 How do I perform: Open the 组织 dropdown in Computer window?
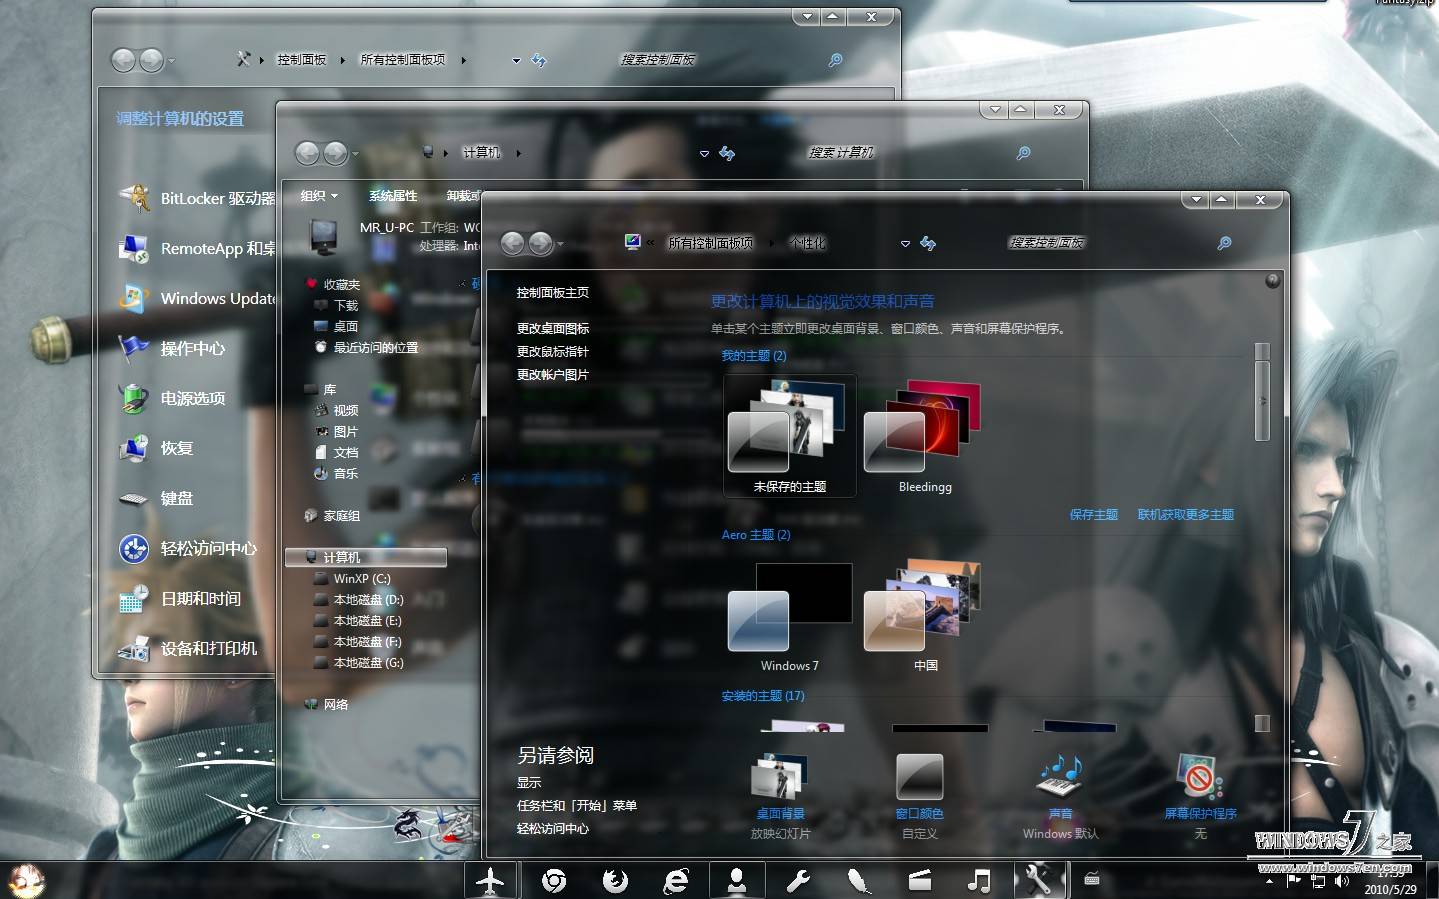(319, 196)
